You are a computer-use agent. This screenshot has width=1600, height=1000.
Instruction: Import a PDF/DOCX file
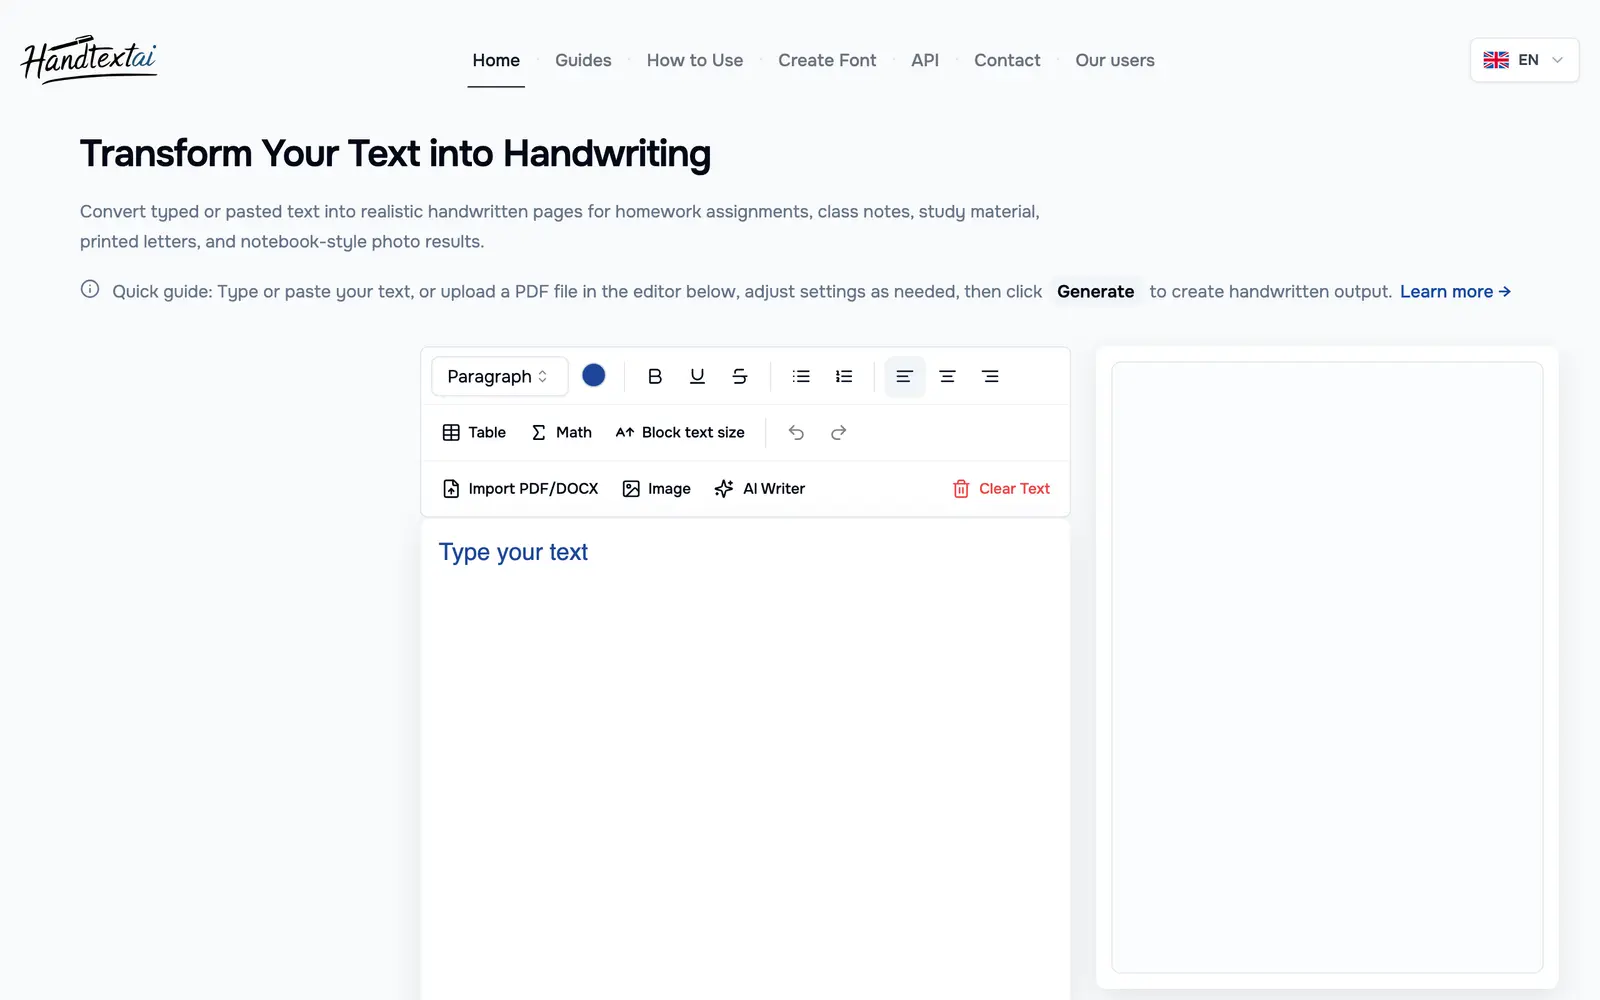pos(520,488)
